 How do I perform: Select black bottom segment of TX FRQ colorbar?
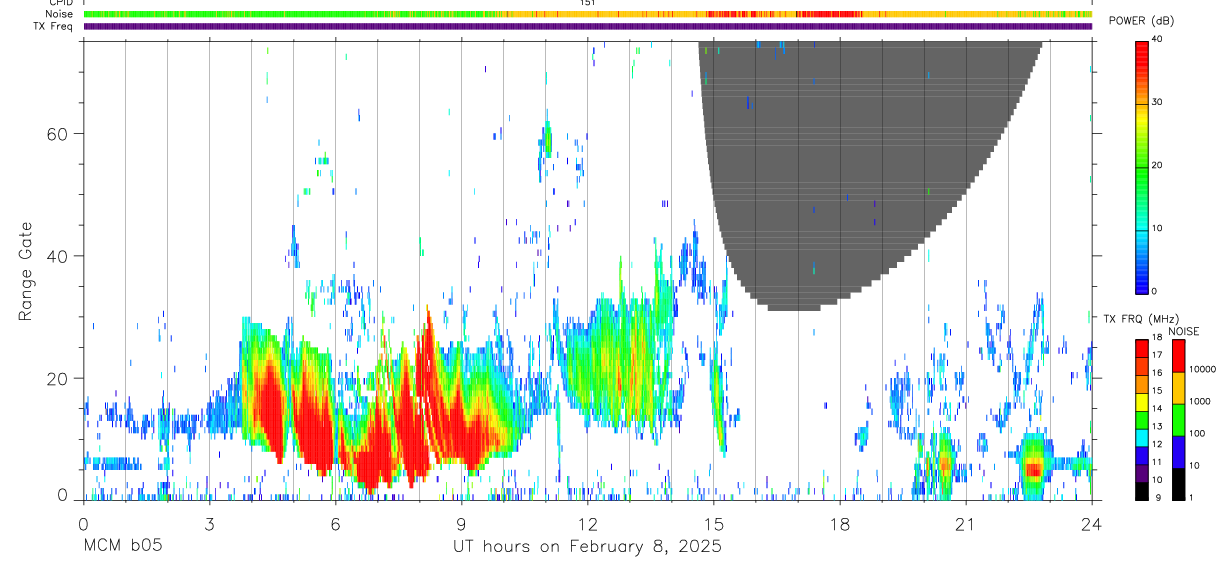click(1142, 491)
